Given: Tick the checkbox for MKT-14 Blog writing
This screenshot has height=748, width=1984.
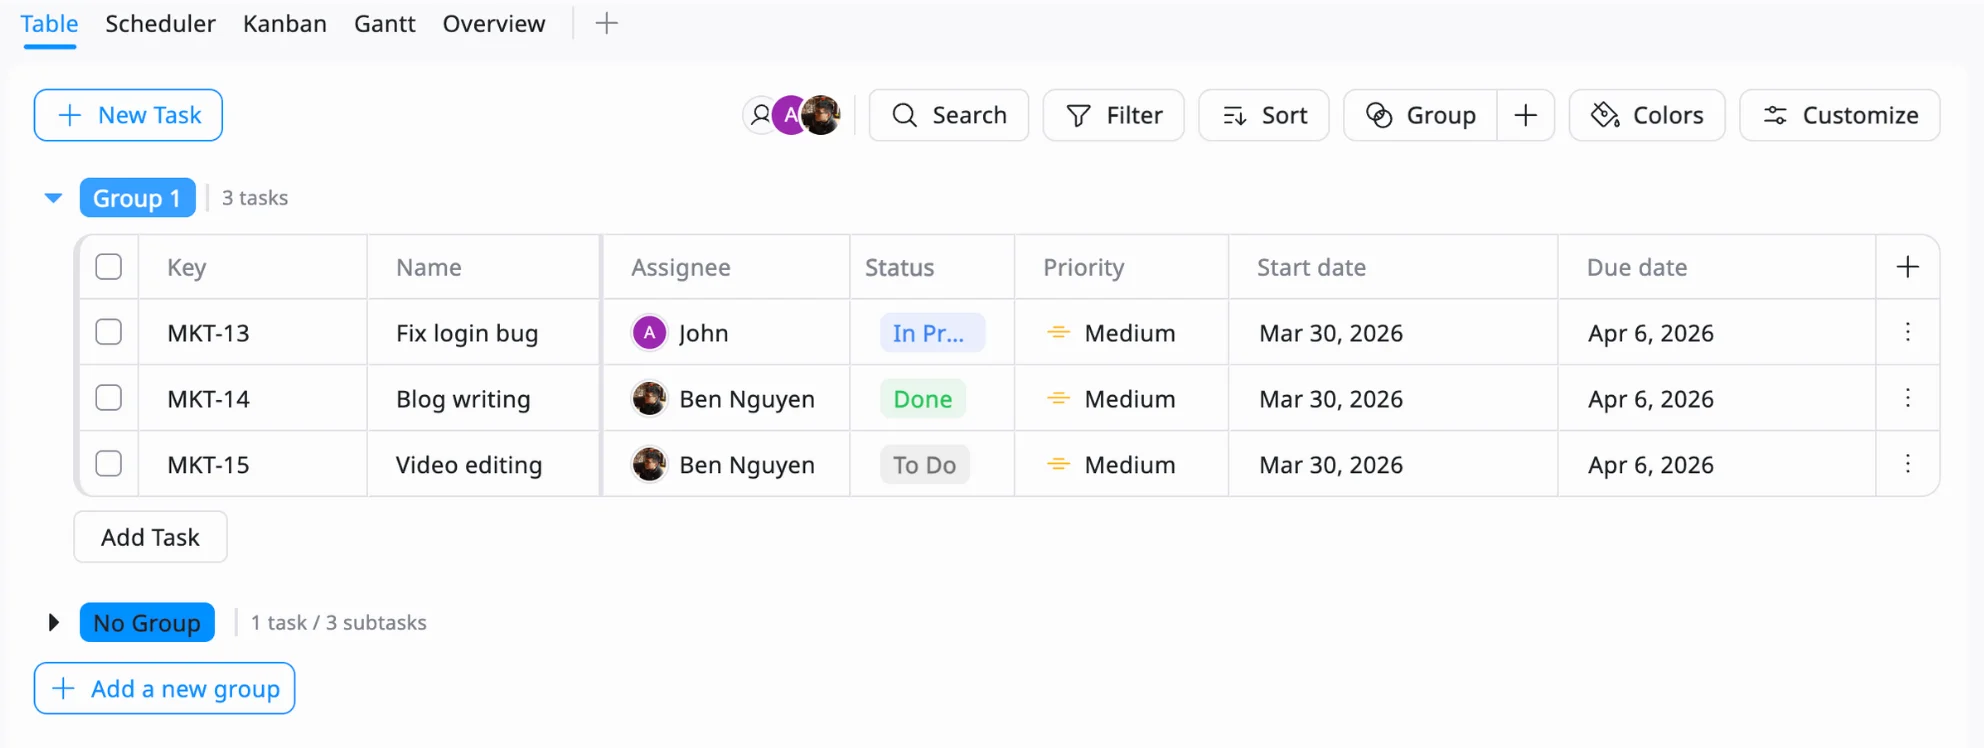Looking at the screenshot, I should coord(108,398).
